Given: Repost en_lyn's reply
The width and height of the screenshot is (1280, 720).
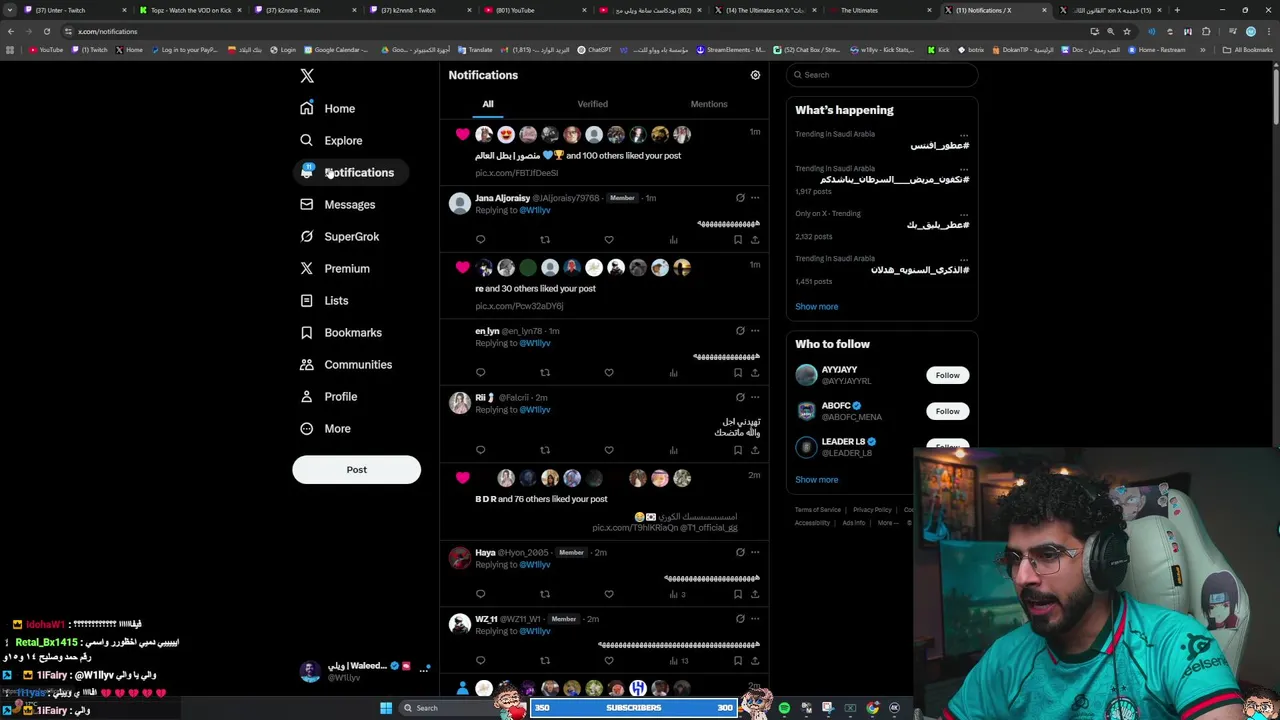Looking at the screenshot, I should tap(545, 373).
